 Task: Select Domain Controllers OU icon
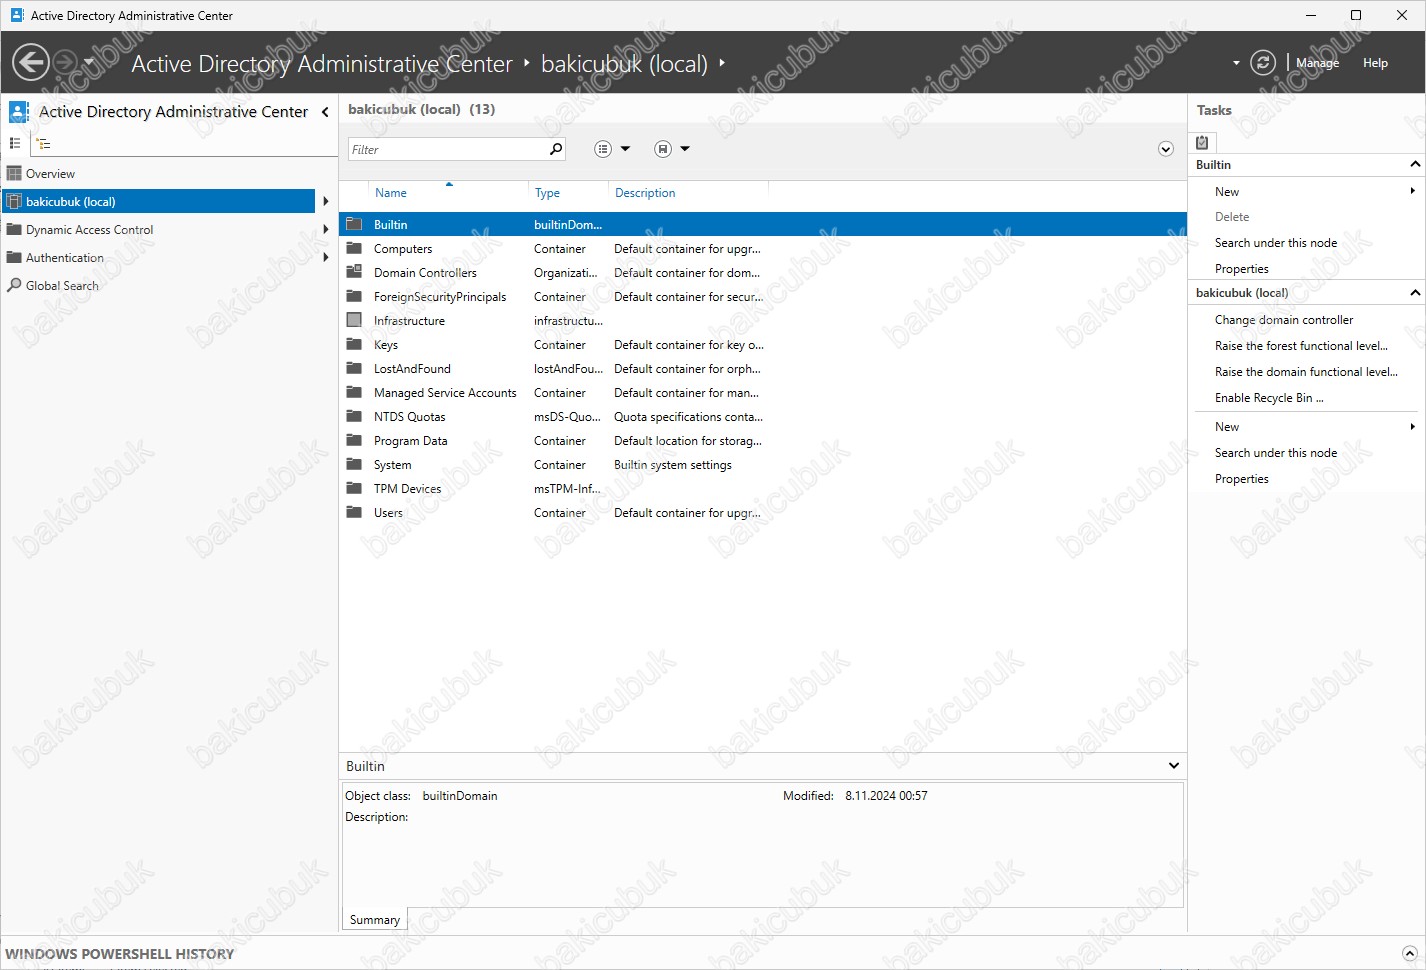coord(354,272)
